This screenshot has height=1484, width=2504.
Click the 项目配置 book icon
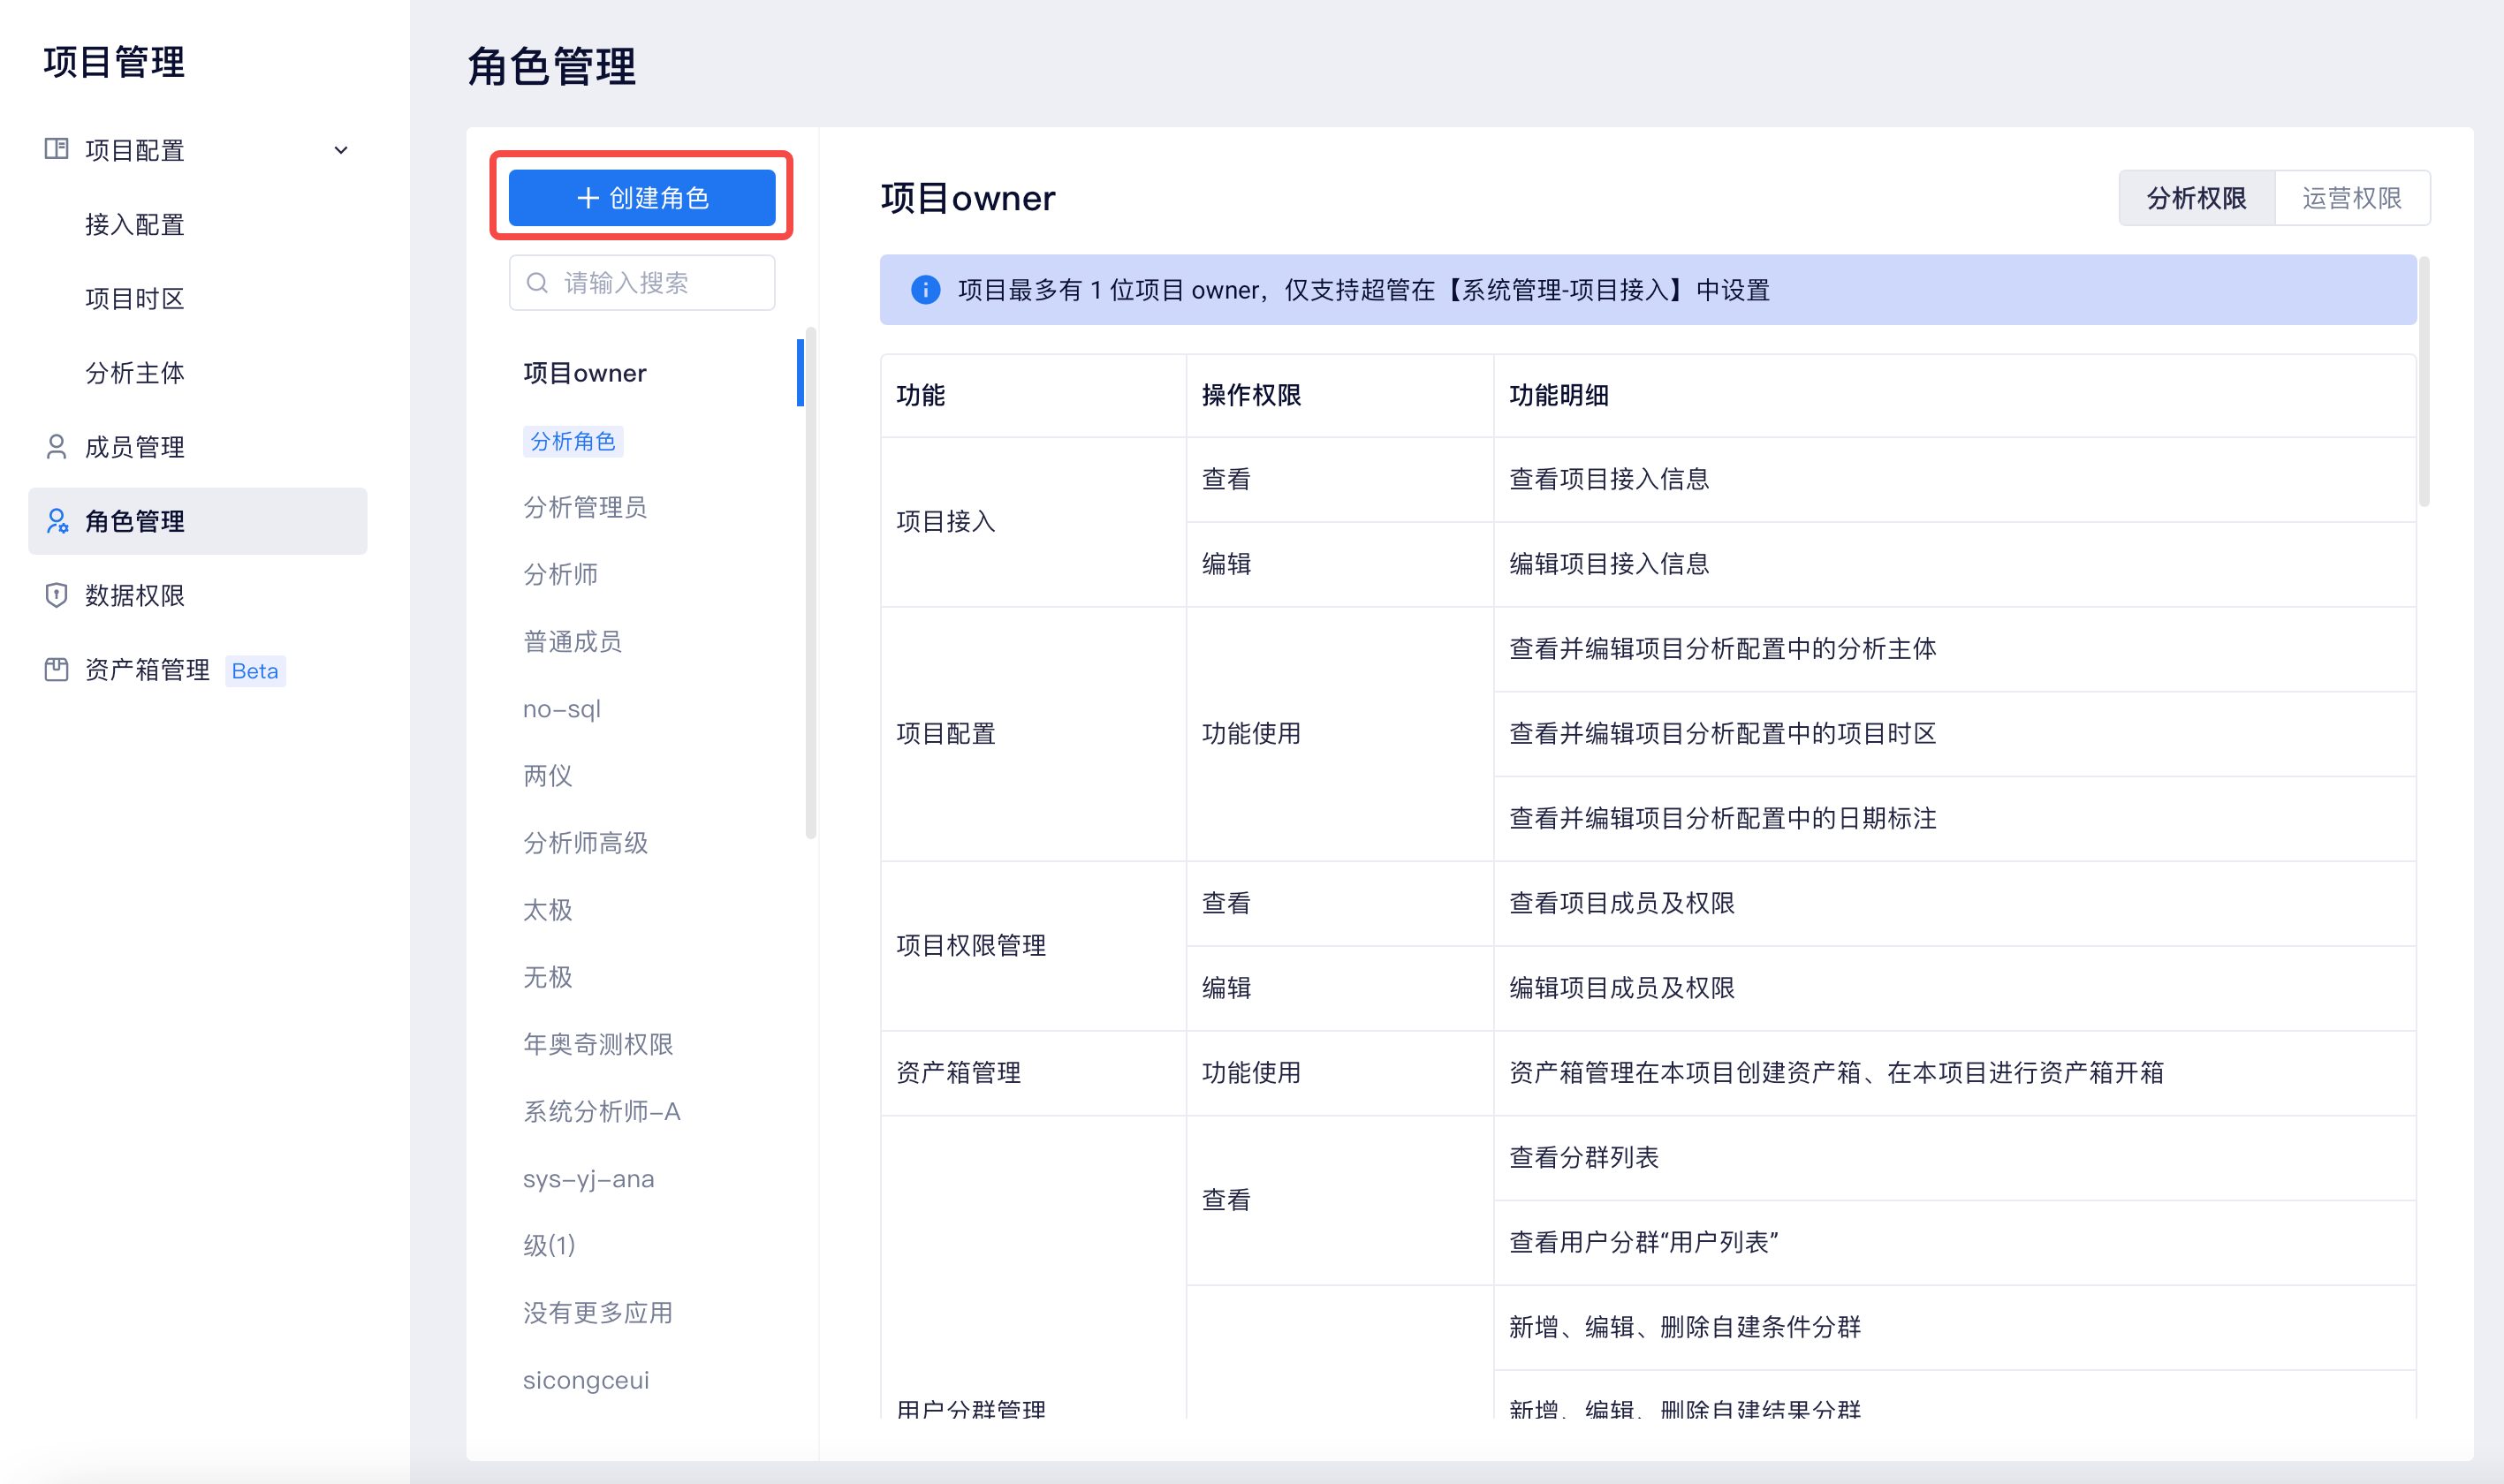pyautogui.click(x=56, y=149)
